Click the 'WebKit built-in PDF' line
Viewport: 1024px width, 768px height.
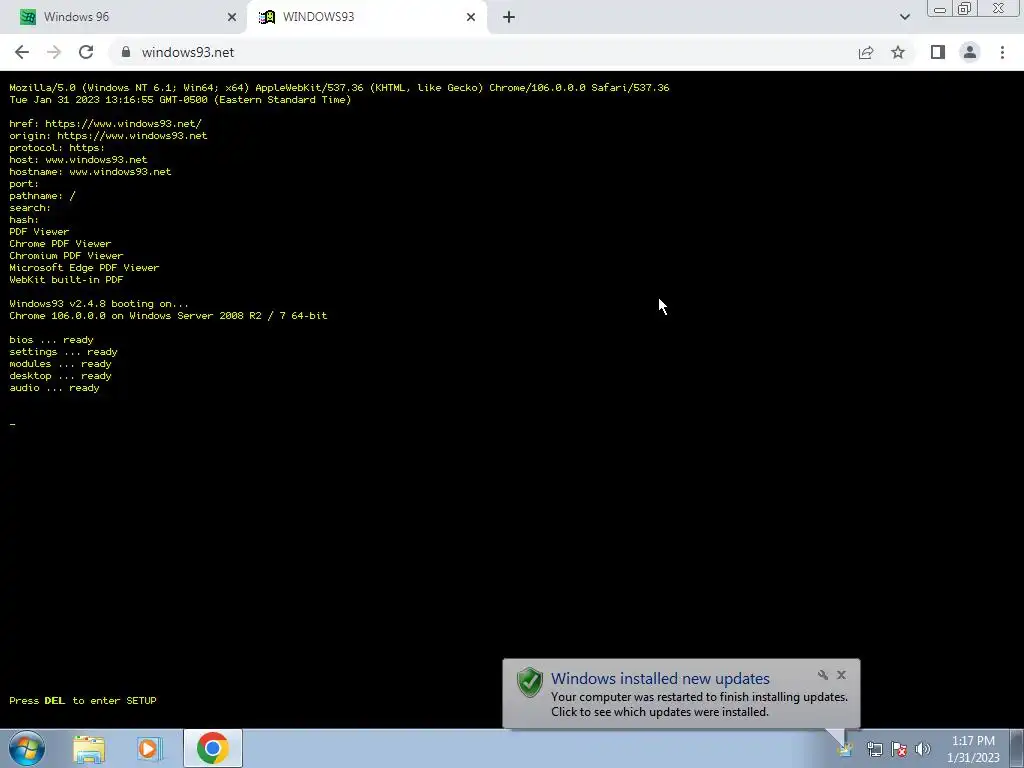click(x=66, y=280)
